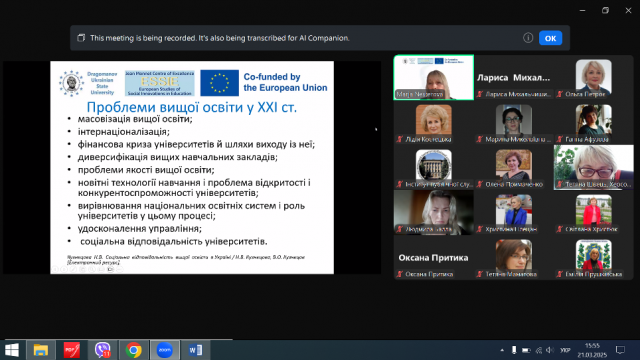Select the Ольга participant tile in top-right
Viewport: 640px width, 360px height.
coord(593,77)
